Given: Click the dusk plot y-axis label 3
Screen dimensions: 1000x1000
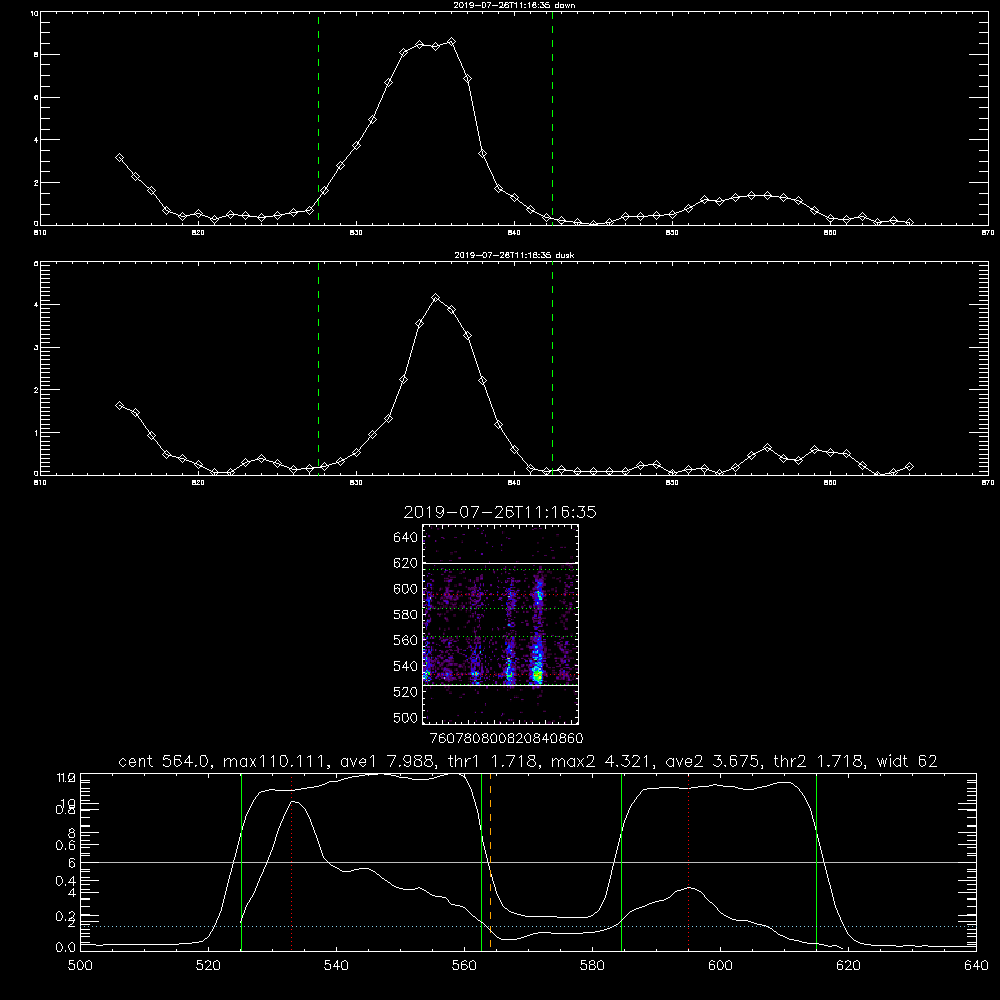Looking at the screenshot, I should 36,348.
